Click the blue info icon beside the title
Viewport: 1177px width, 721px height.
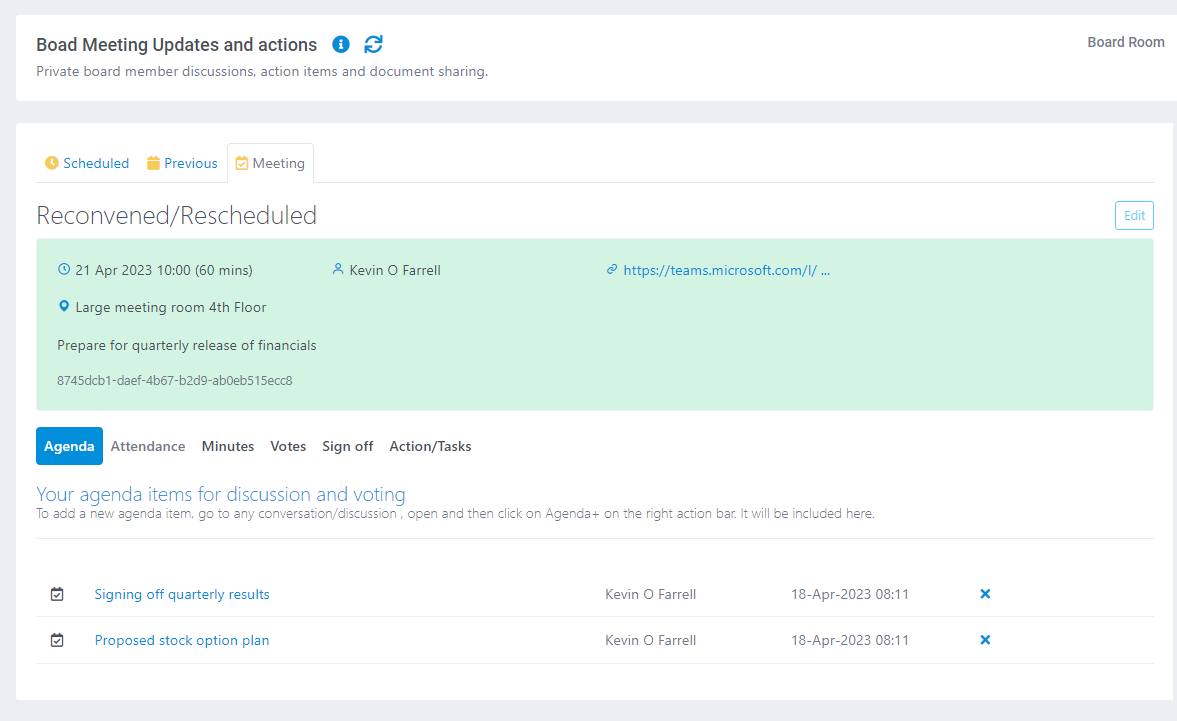click(x=341, y=44)
